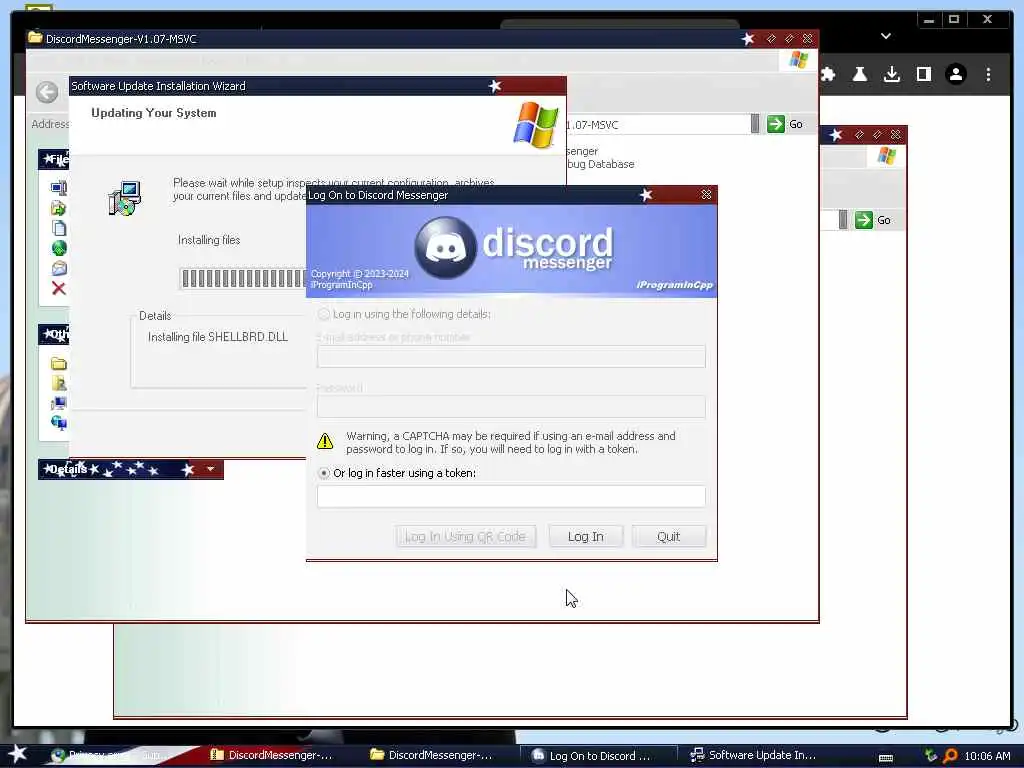Click Back arrow in DiscordMessenger explorer window
The width and height of the screenshot is (1024, 768).
click(x=47, y=92)
